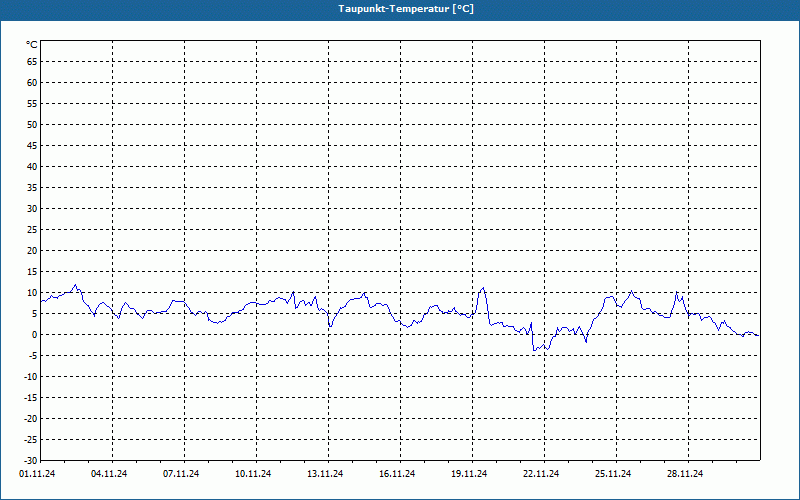Click the y-axis label '30'
800x500 pixels.
click(32, 209)
